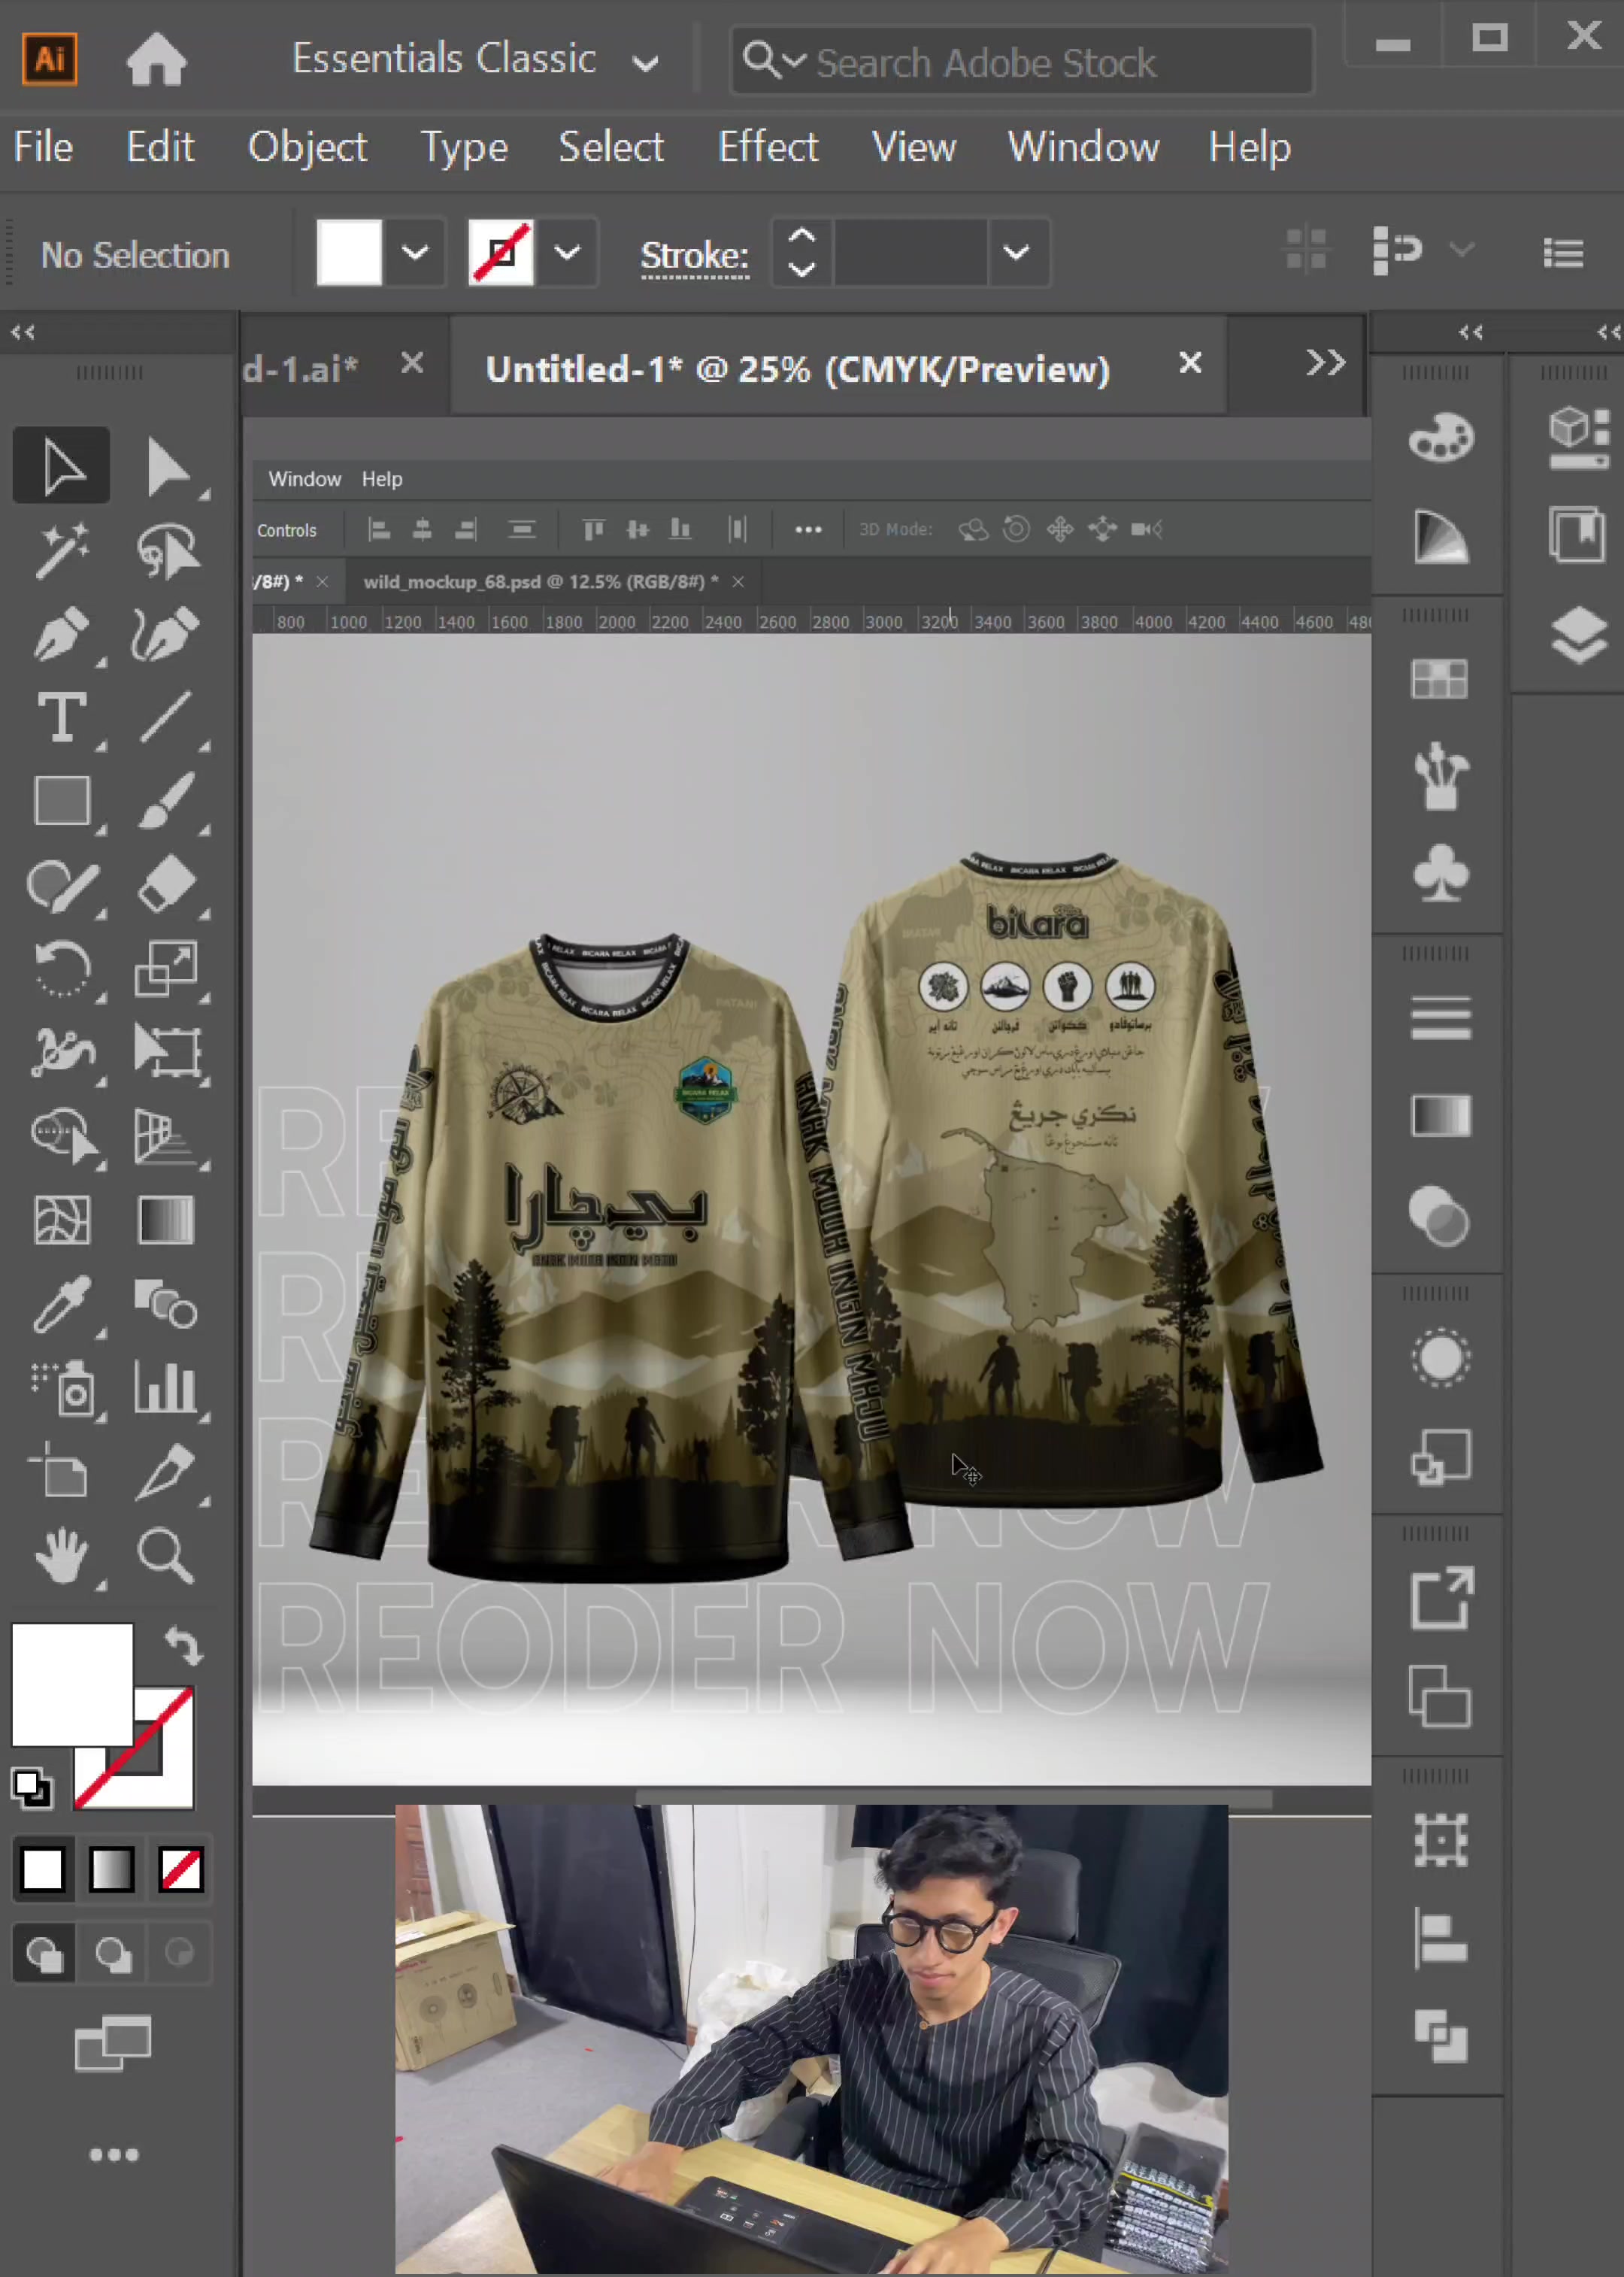Open the Symbols club panel
The image size is (1624, 2277).
(x=1441, y=874)
